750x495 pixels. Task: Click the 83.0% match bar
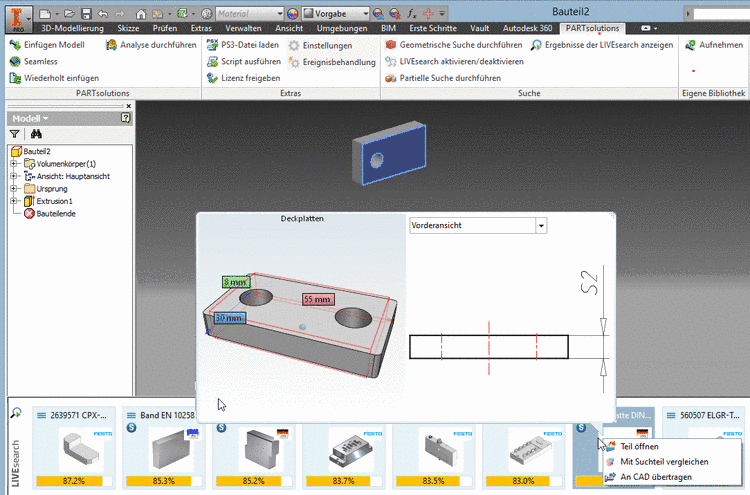point(523,481)
